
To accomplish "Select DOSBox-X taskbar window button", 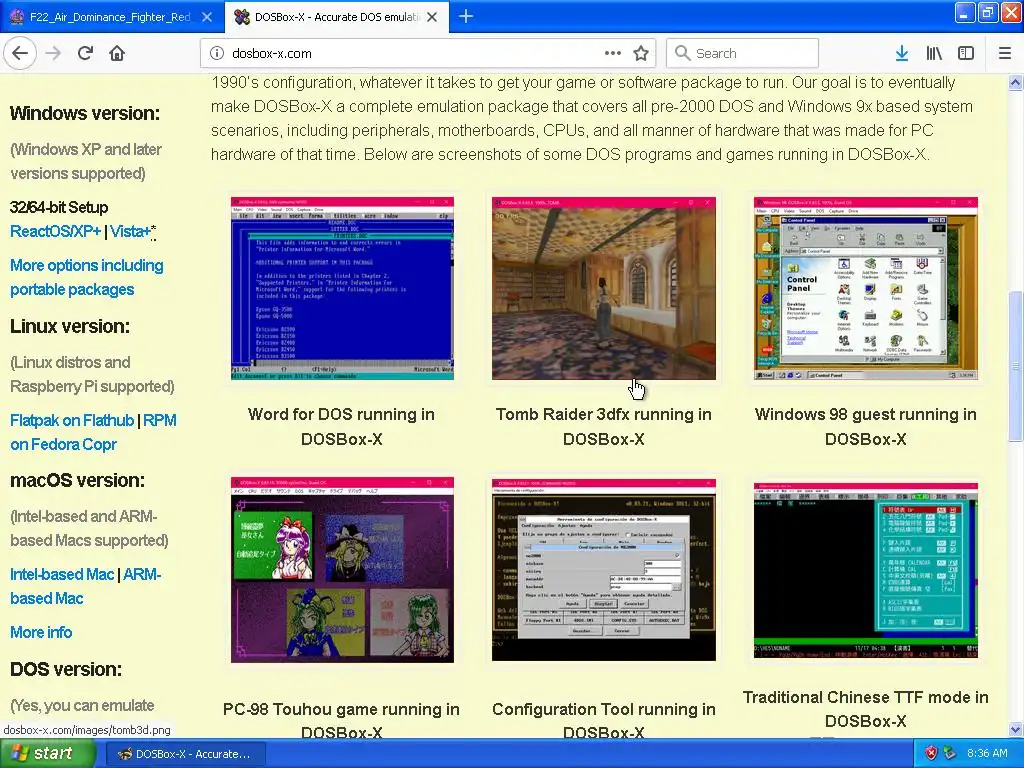I will tap(184, 754).
